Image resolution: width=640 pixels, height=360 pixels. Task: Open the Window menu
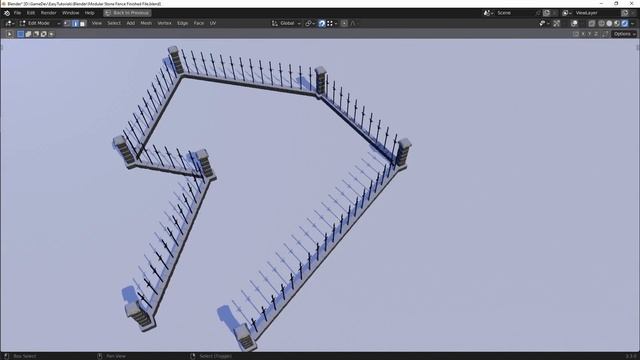pos(71,13)
